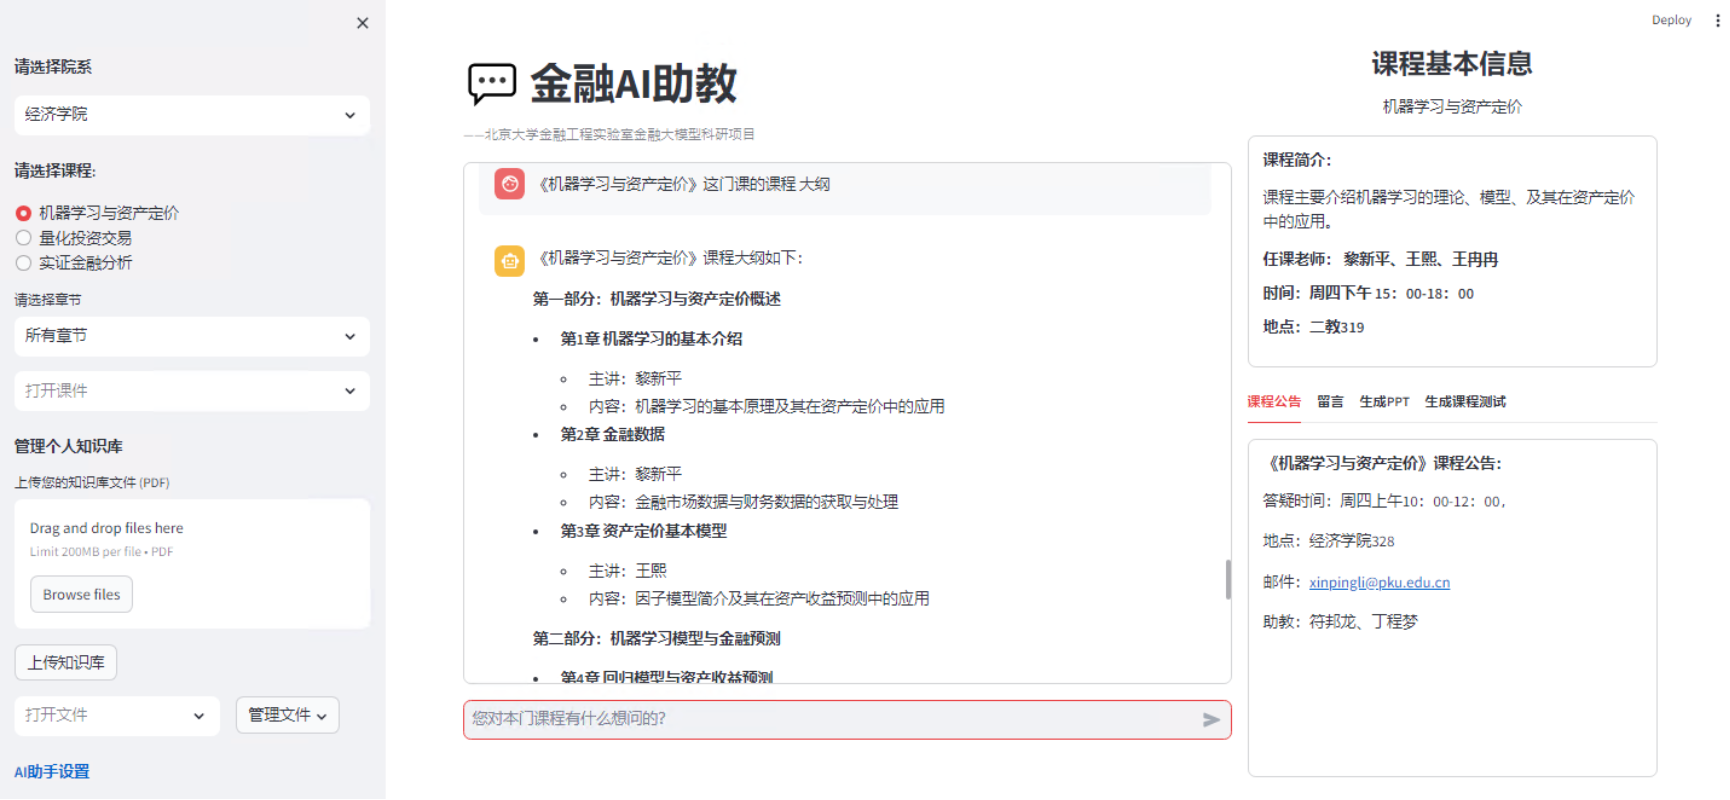
Task: Open the 打开文件 dropdown
Action: tap(116, 715)
